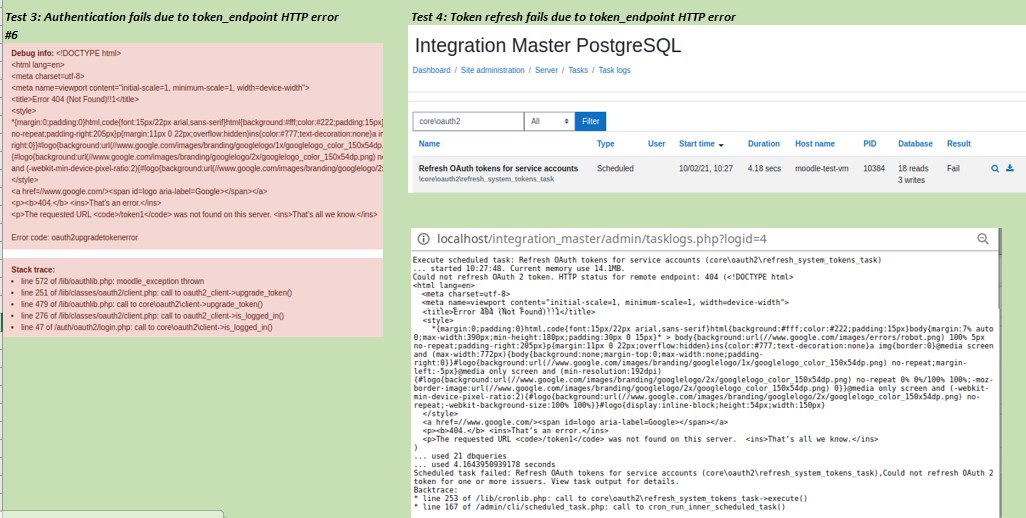Click the '4.18 secs' duration cell
This screenshot has height=518, width=1026.
point(764,168)
